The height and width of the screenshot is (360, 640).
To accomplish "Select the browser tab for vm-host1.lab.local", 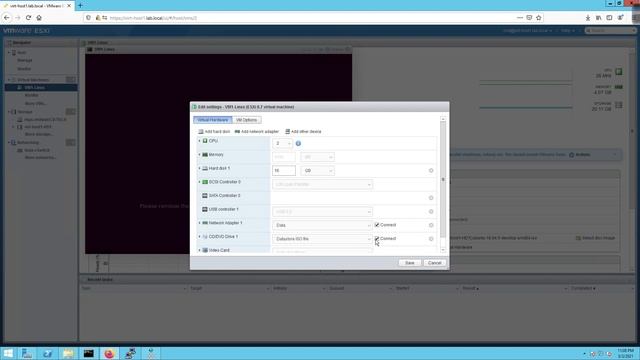I will (x=37, y=6).
